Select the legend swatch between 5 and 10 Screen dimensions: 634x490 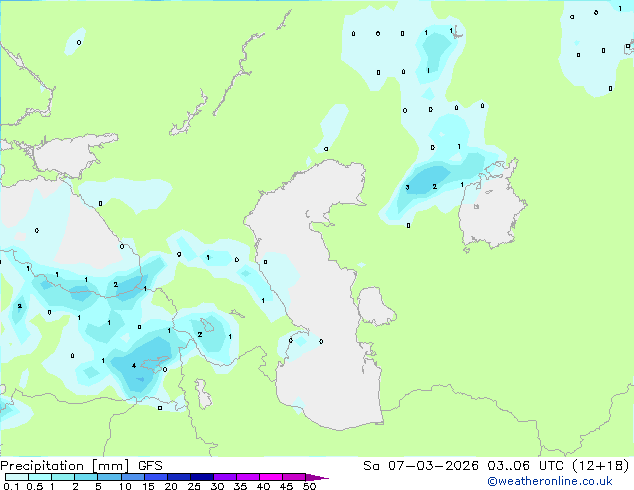click(109, 477)
